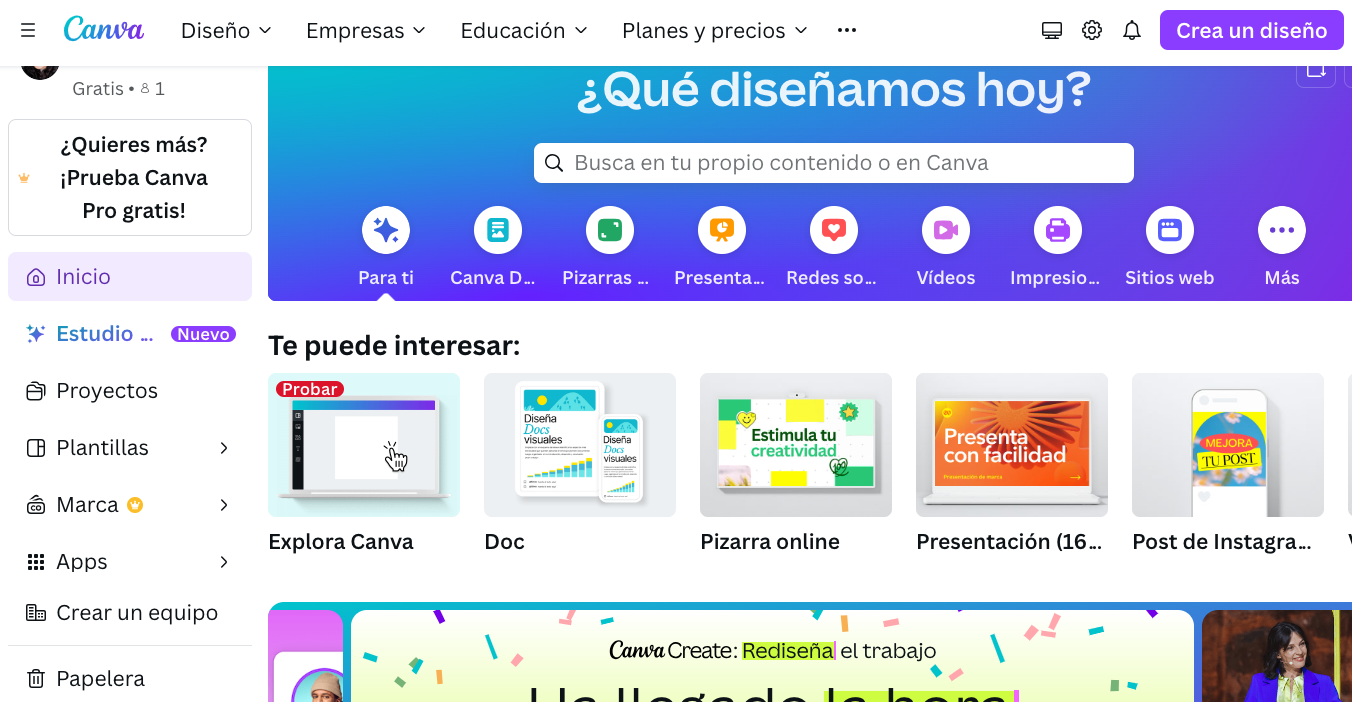The height and width of the screenshot is (702, 1352).
Task: Expand the Plantillas submenu arrow
Action: (224, 448)
